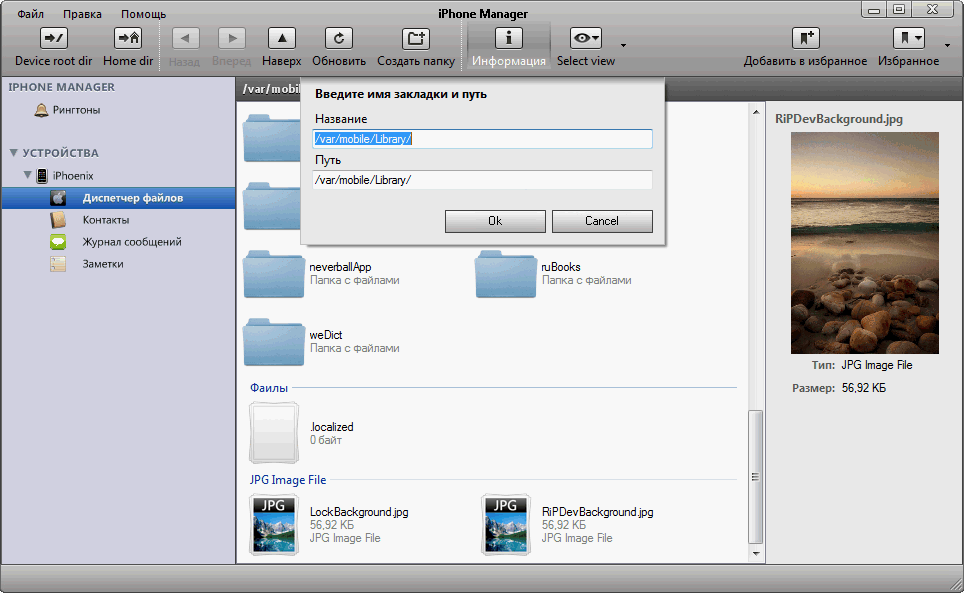964x593 pixels.
Task: Open the Рингтоны bell item in sidebar
Action: [x=41, y=110]
